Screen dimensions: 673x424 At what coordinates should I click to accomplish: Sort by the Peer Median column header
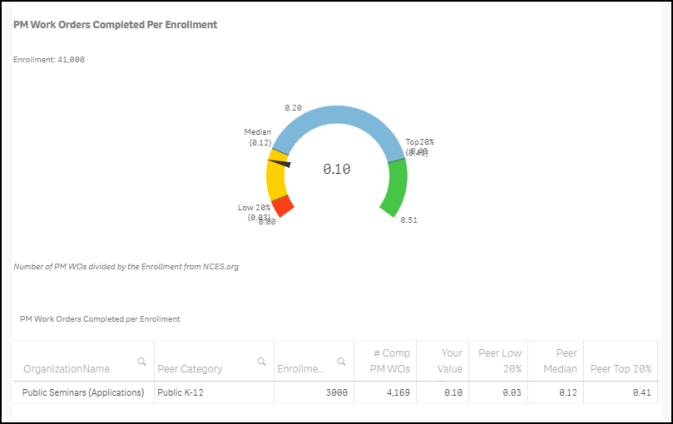tap(560, 361)
